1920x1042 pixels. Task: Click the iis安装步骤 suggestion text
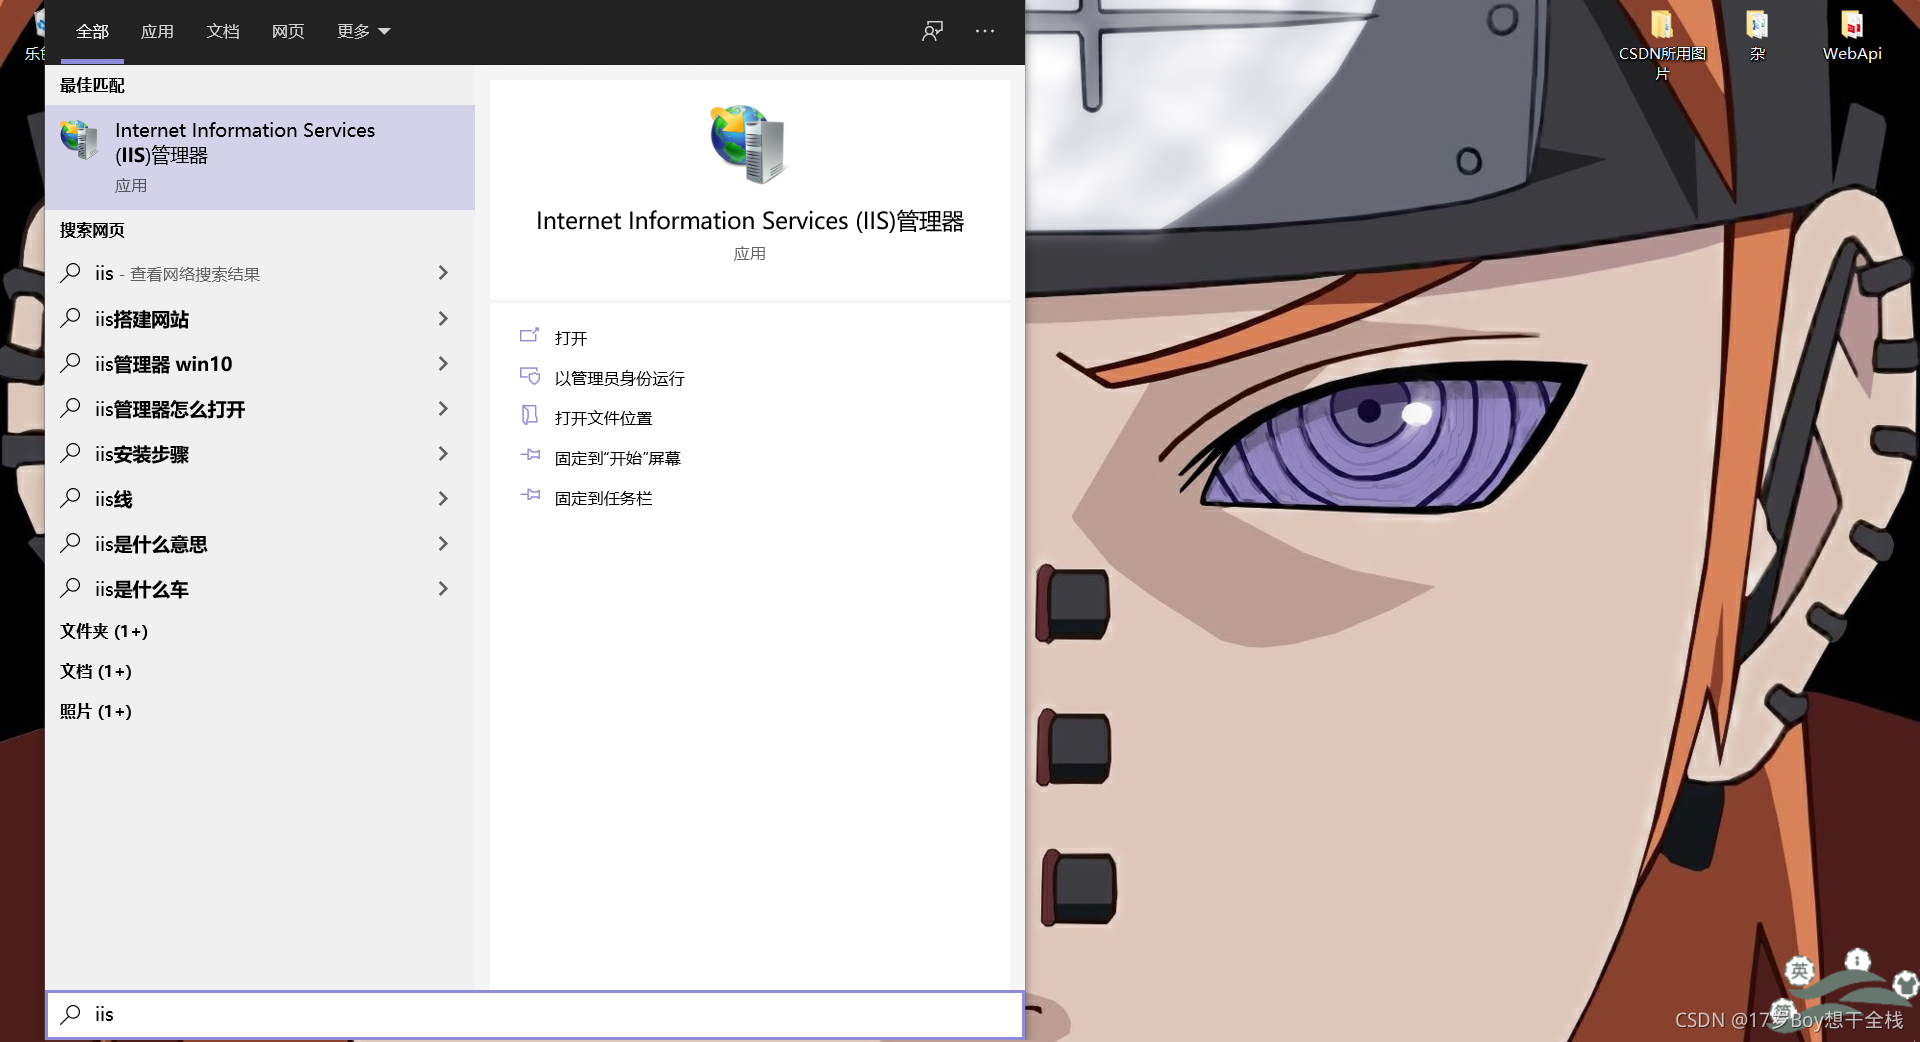coord(142,454)
